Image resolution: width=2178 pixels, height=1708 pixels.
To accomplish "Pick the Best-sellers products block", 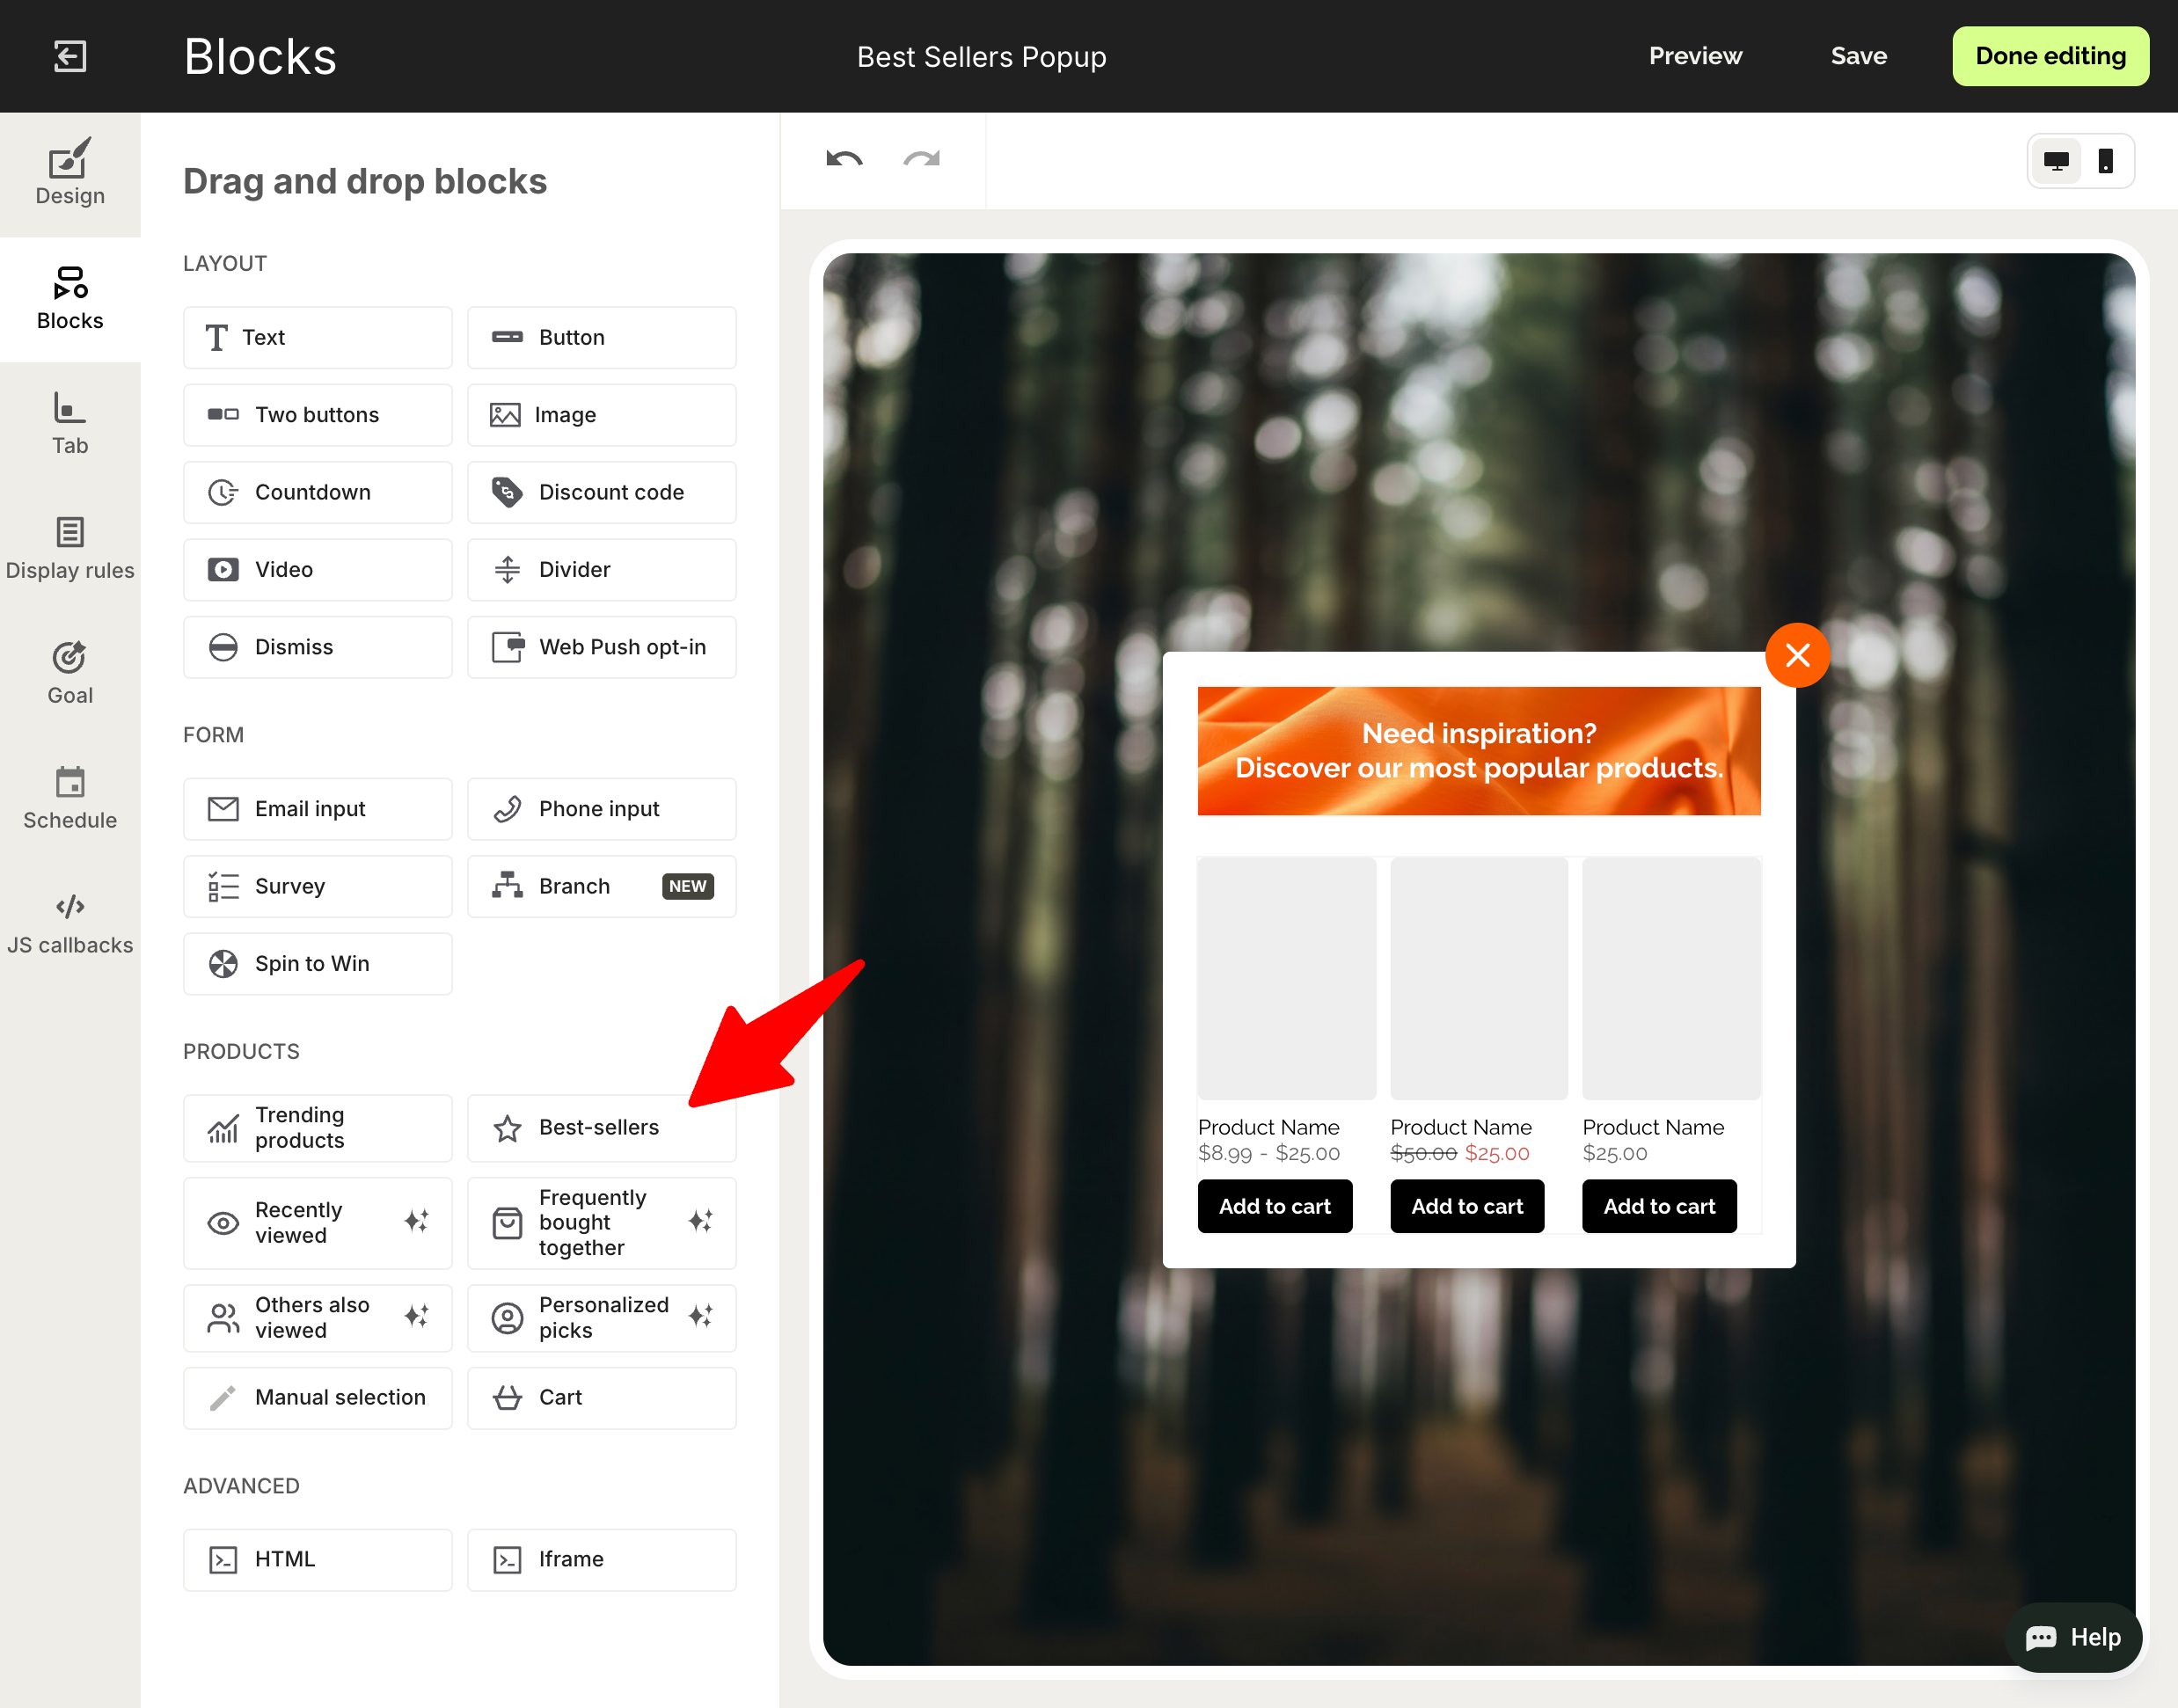I will pos(601,1128).
